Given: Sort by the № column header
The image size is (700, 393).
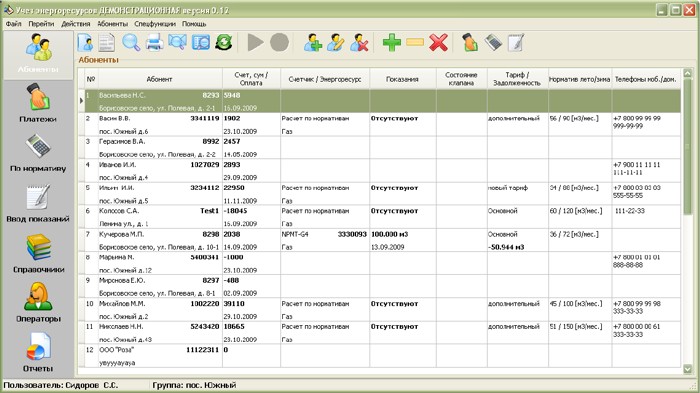Looking at the screenshot, I should point(91,79).
